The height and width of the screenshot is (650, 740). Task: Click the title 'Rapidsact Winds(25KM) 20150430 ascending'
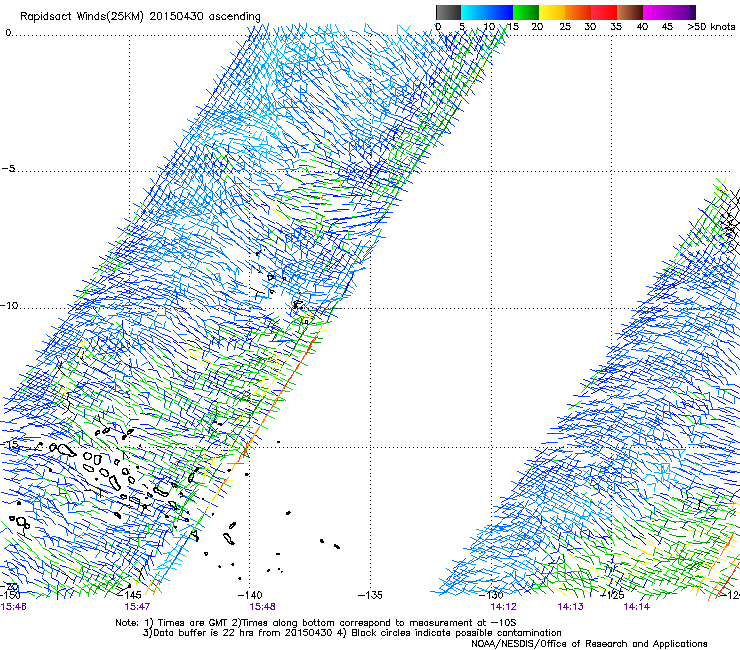140,17
